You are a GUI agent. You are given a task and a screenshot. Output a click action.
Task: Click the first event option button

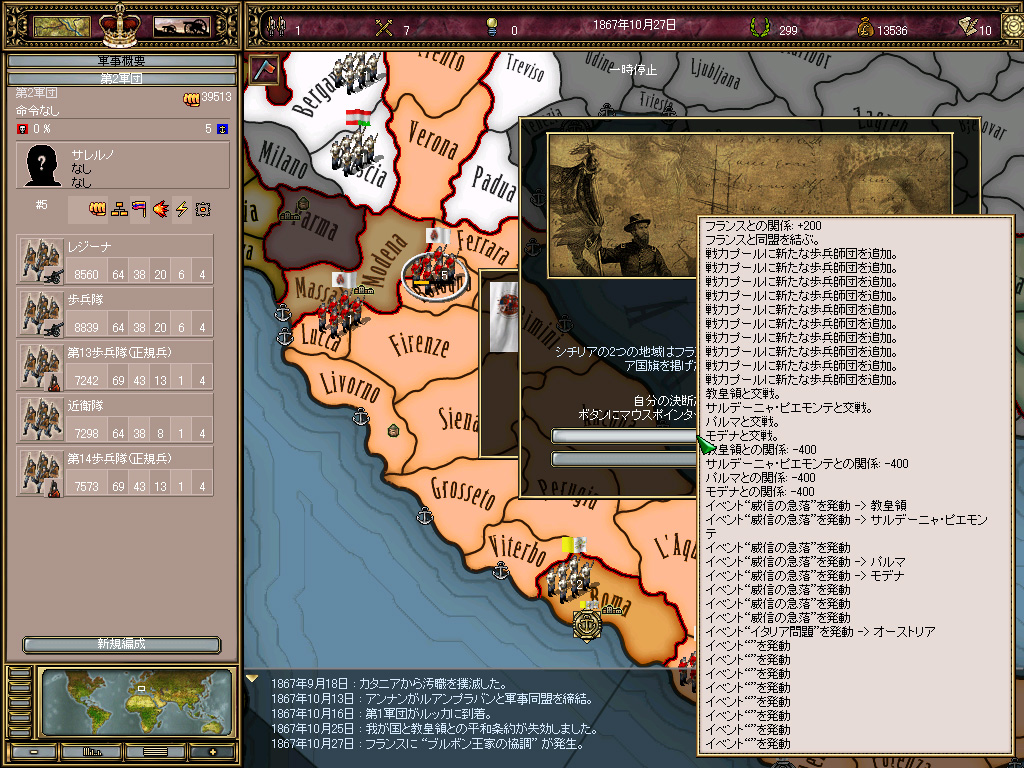pyautogui.click(x=624, y=436)
